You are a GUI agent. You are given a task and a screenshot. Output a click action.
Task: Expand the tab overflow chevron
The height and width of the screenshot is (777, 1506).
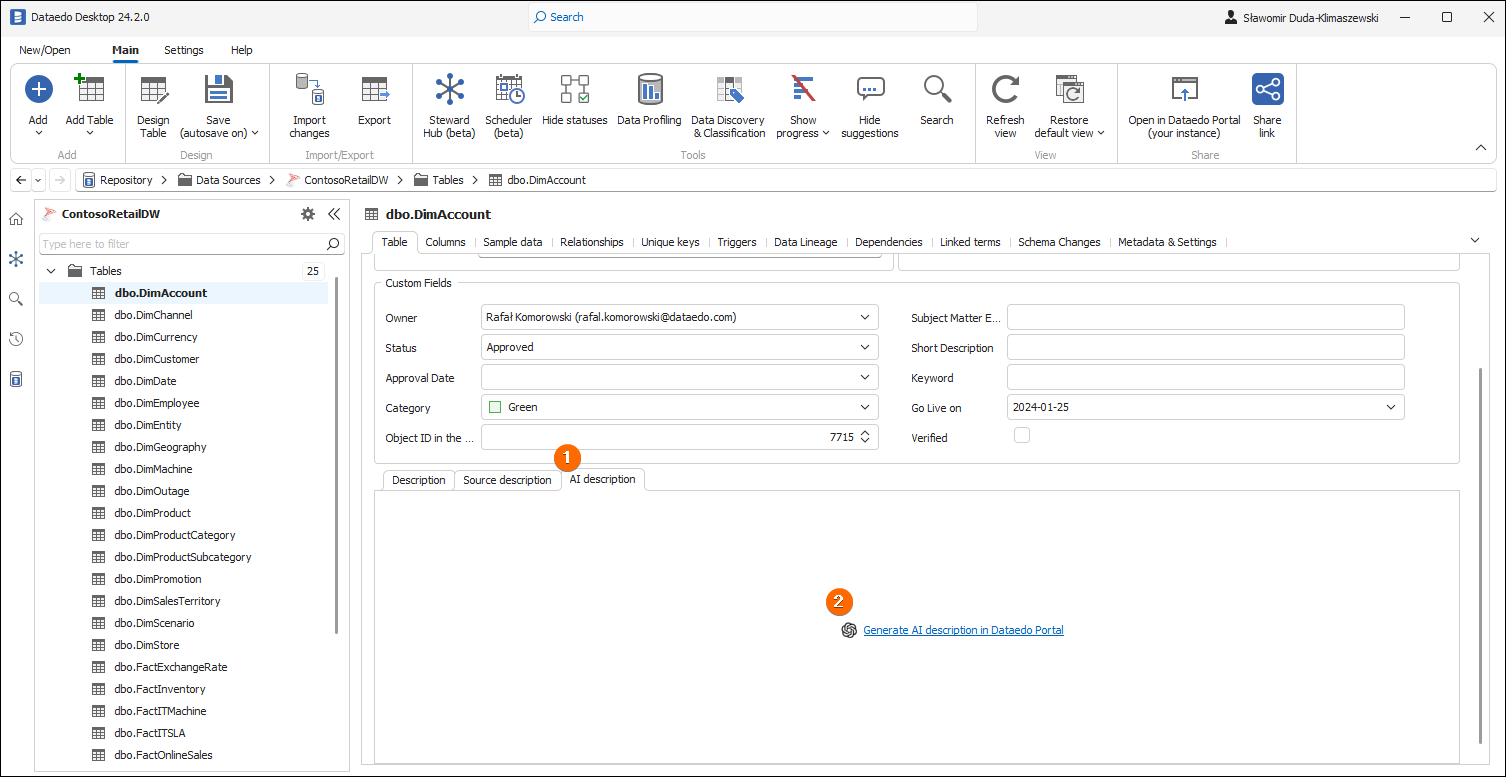(1475, 240)
